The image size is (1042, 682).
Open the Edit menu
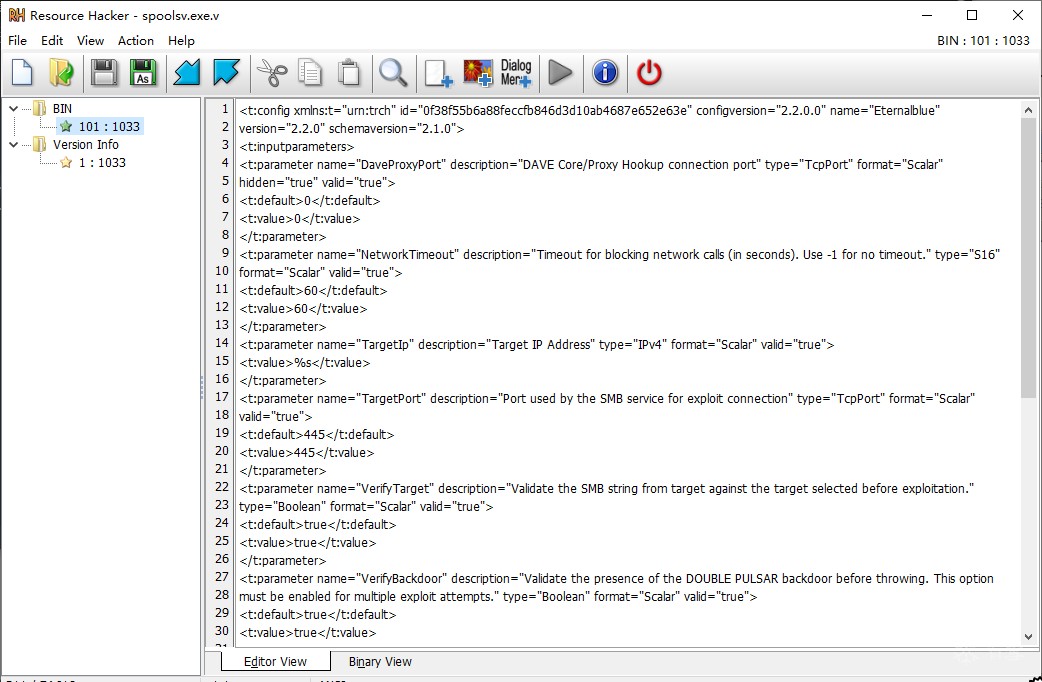point(52,41)
